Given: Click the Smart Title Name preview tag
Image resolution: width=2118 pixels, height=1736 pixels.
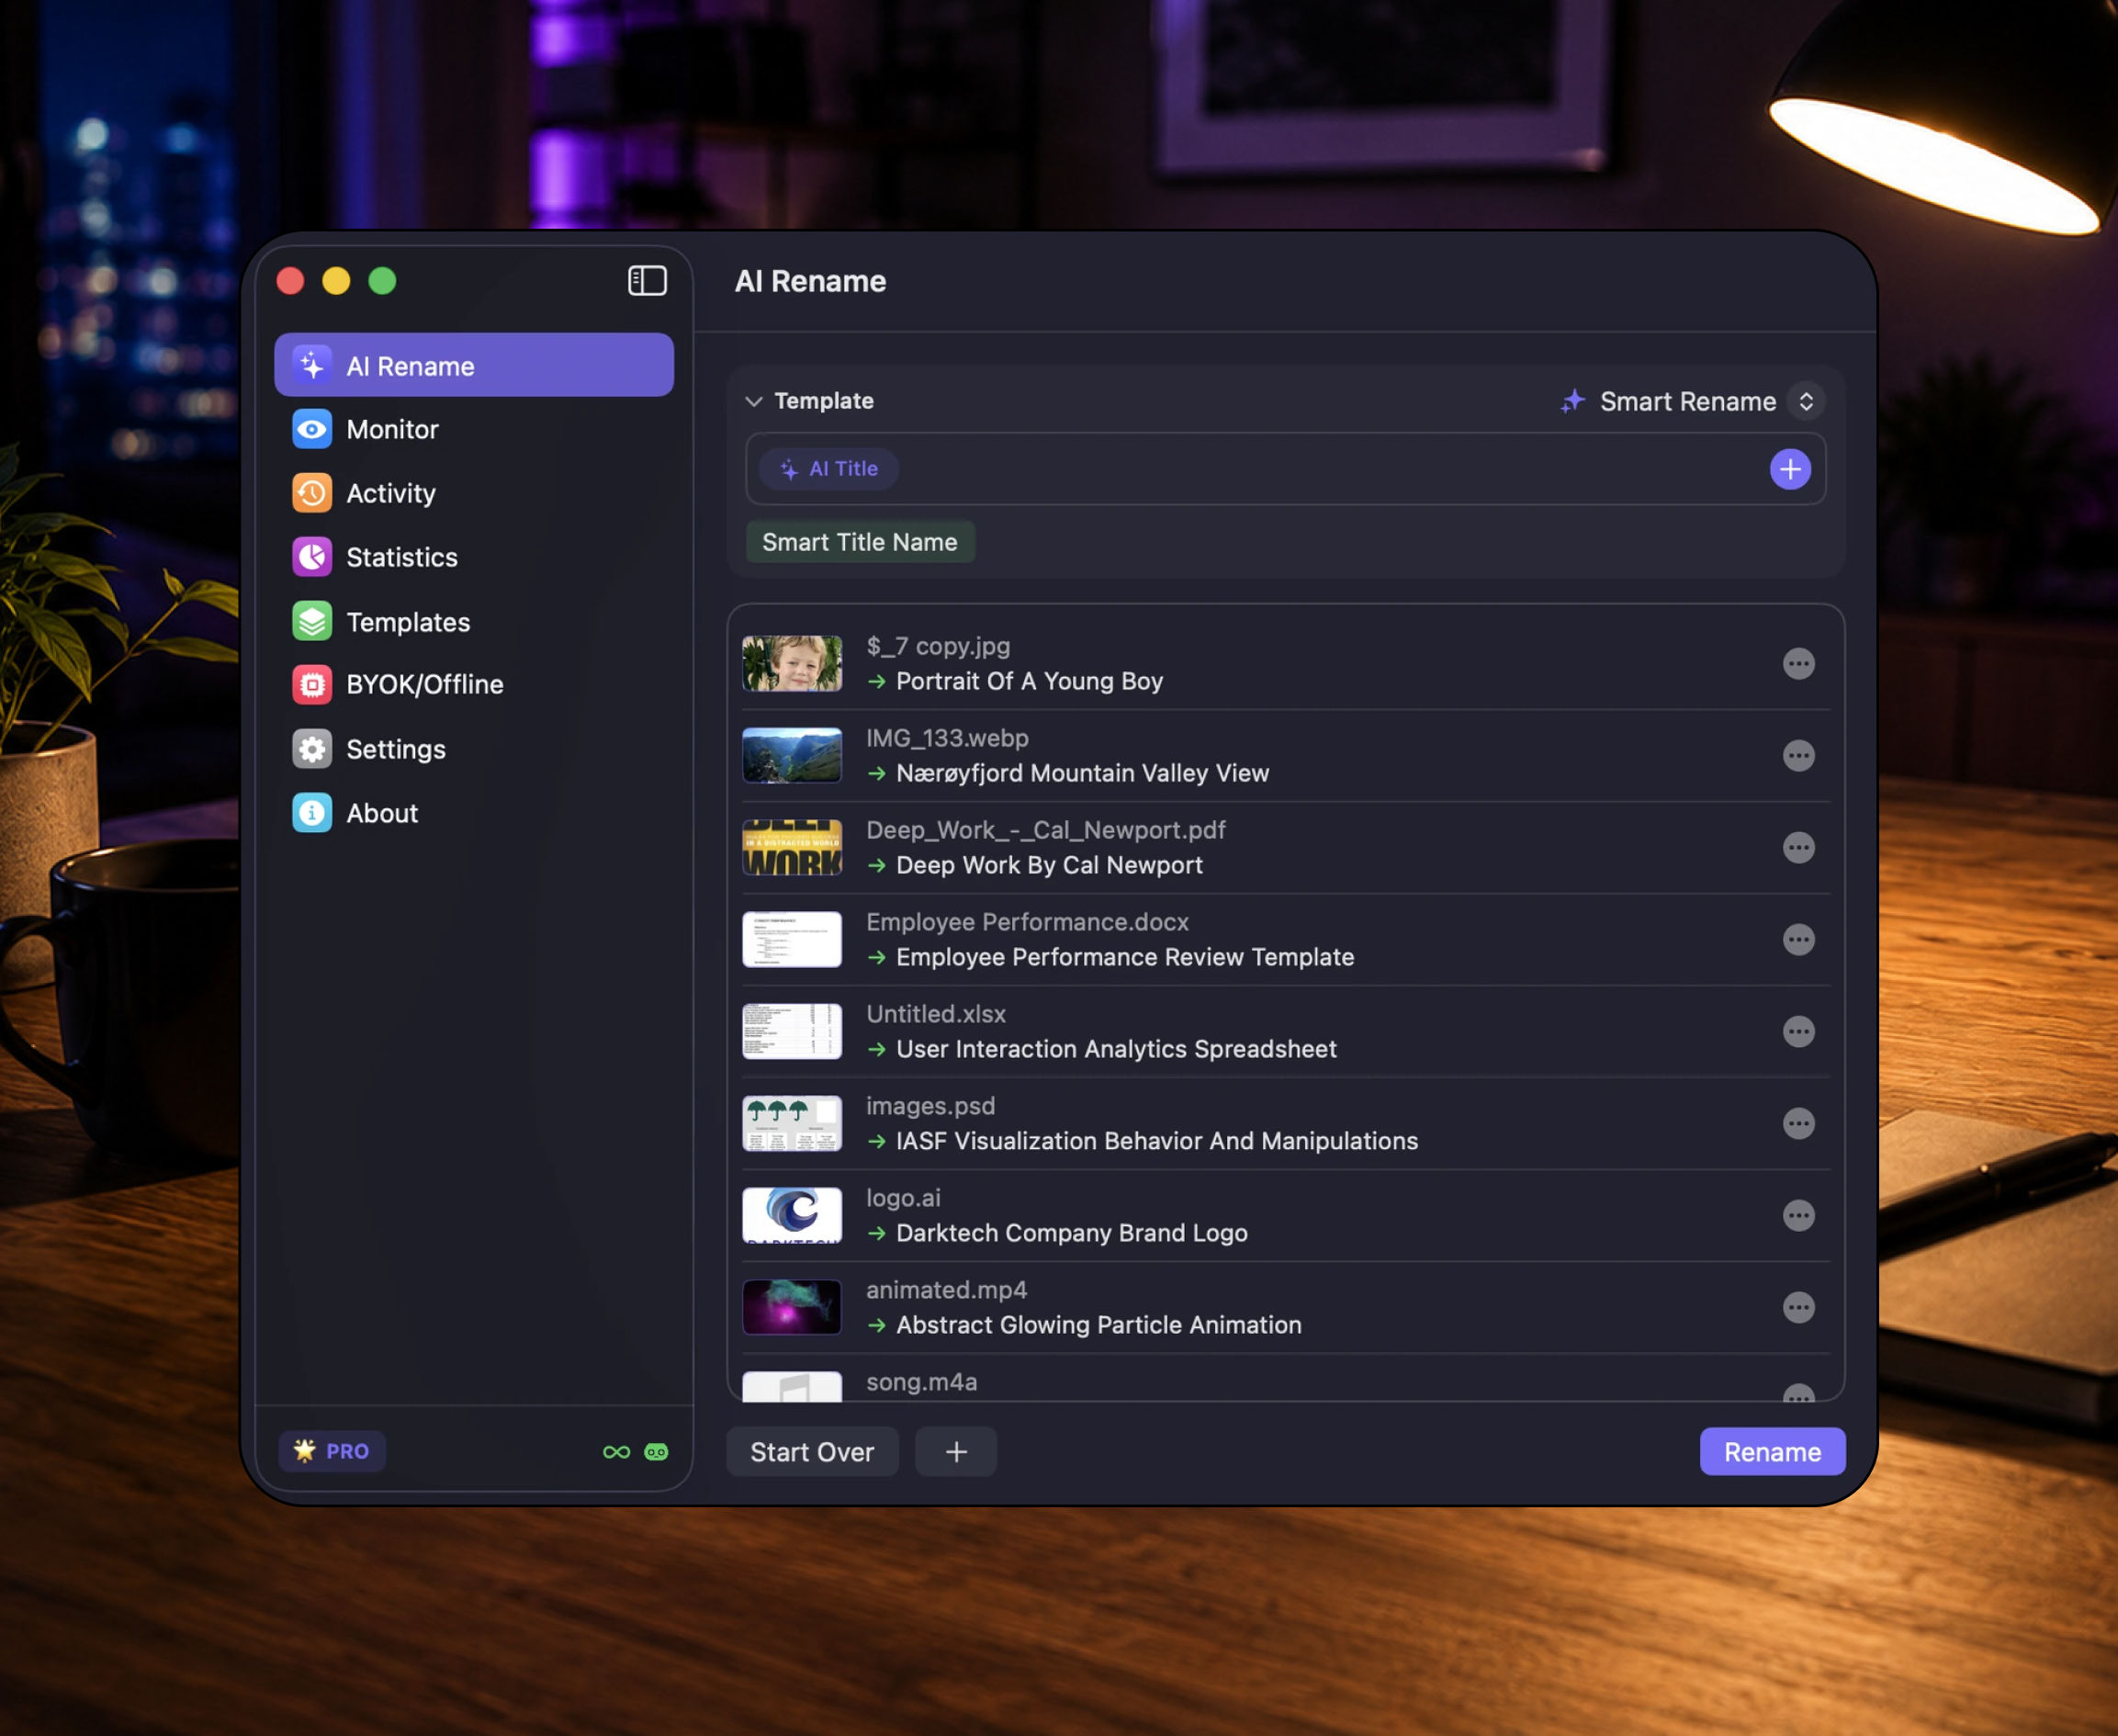Looking at the screenshot, I should [x=860, y=542].
